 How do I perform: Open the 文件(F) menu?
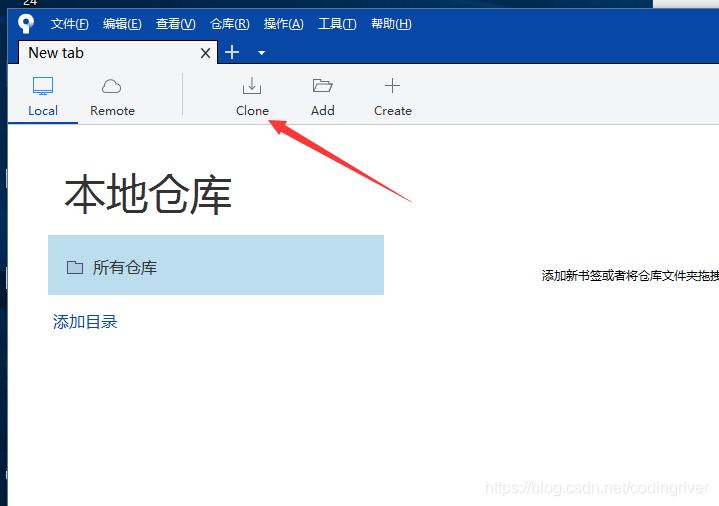pyautogui.click(x=69, y=24)
